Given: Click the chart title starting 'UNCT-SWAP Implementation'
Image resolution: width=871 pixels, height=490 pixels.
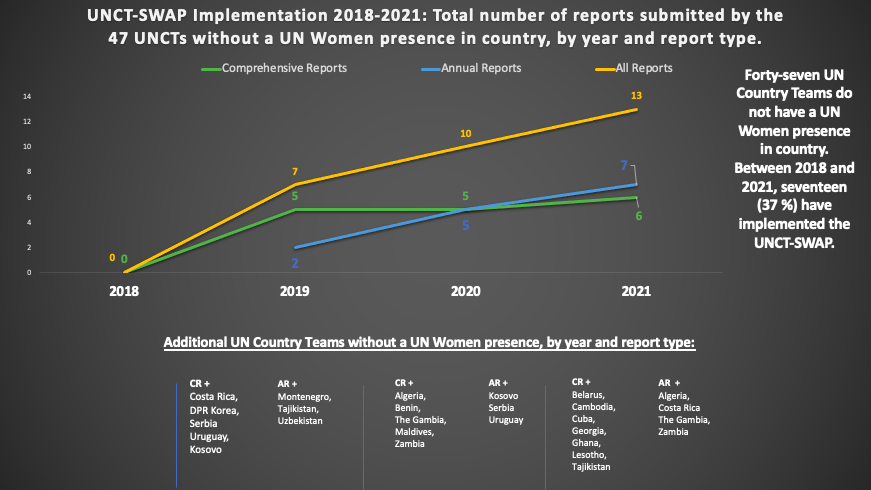Looking at the screenshot, I should (x=435, y=27).
